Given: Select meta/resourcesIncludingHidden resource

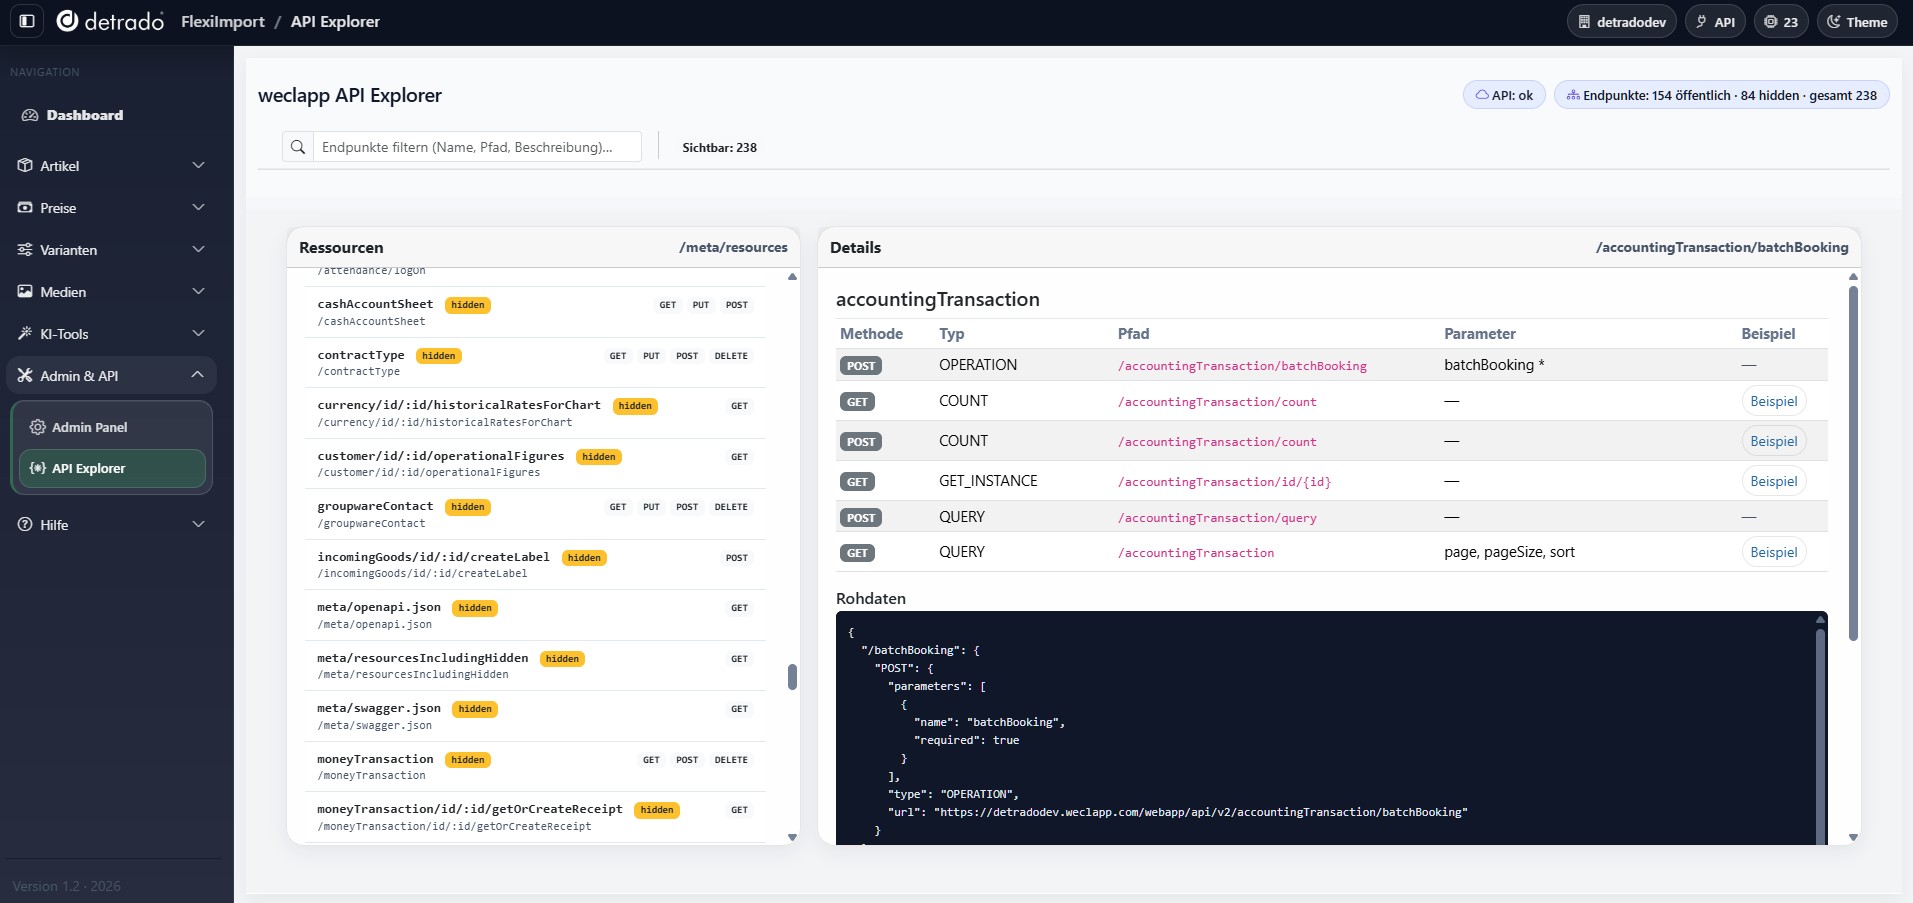Looking at the screenshot, I should [535, 666].
